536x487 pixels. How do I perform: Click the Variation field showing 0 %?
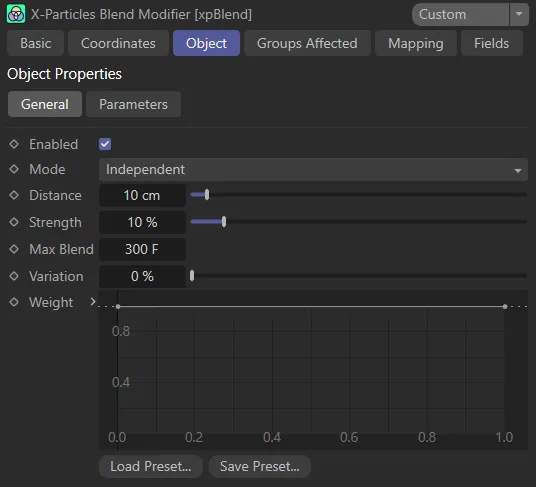tap(142, 276)
